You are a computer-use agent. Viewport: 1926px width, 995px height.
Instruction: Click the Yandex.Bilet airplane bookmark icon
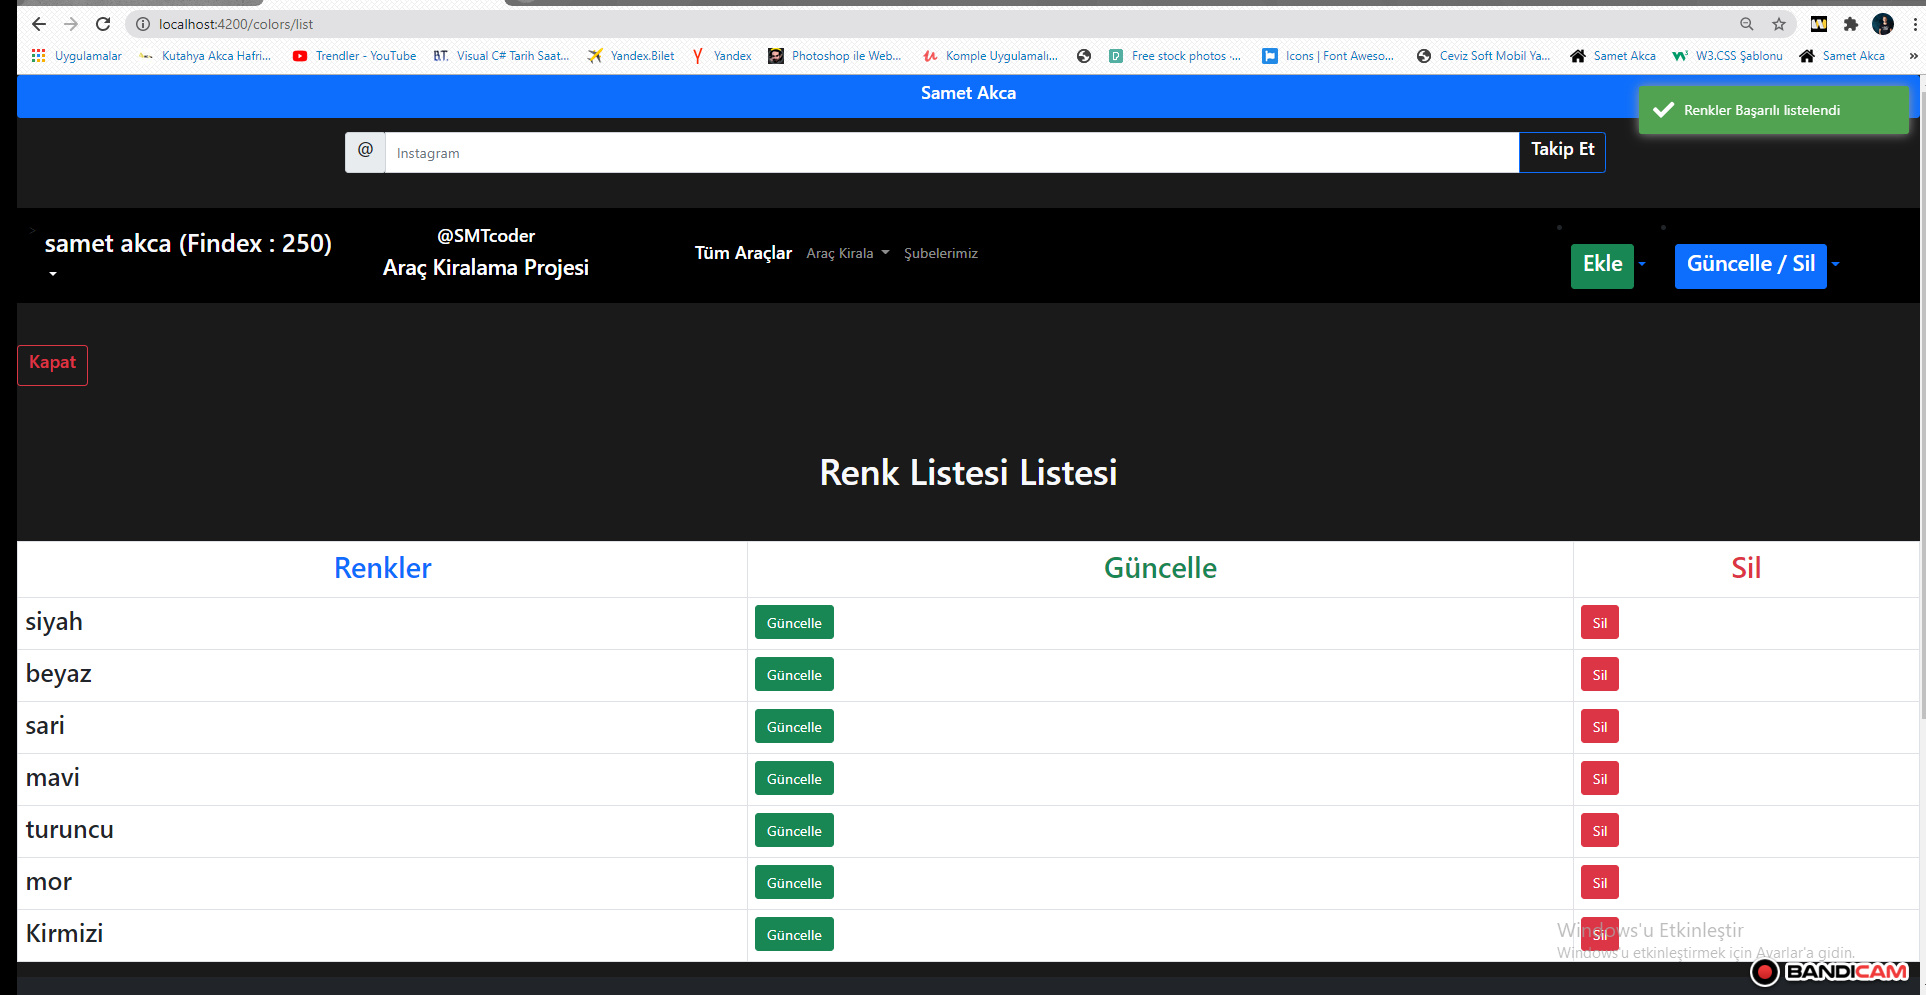(596, 56)
